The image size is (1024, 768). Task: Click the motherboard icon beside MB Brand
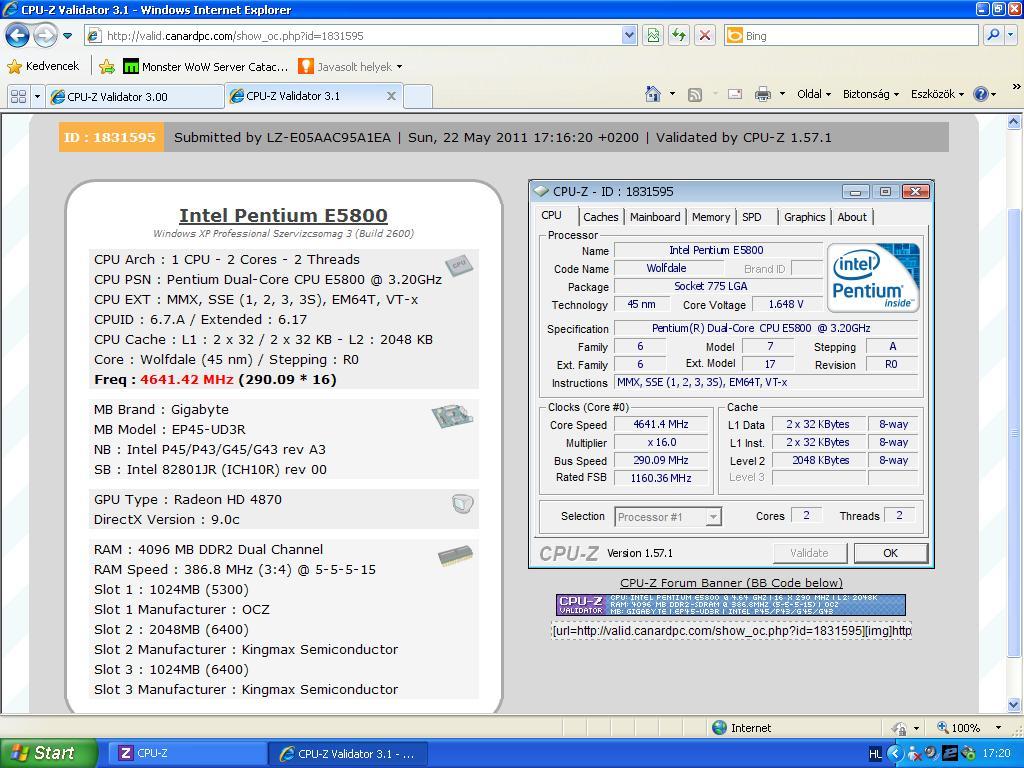(452, 415)
